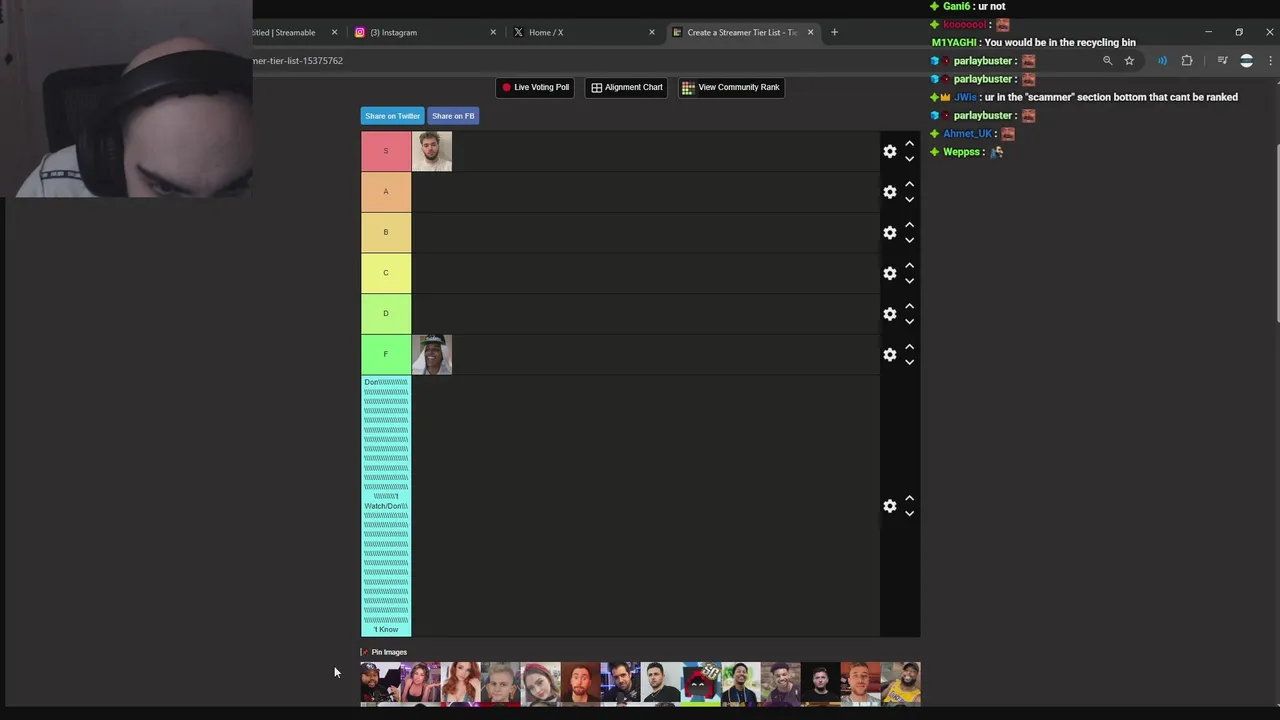Screen dimensions: 1280x720
Task: Click the red S tier label
Action: coord(386,151)
